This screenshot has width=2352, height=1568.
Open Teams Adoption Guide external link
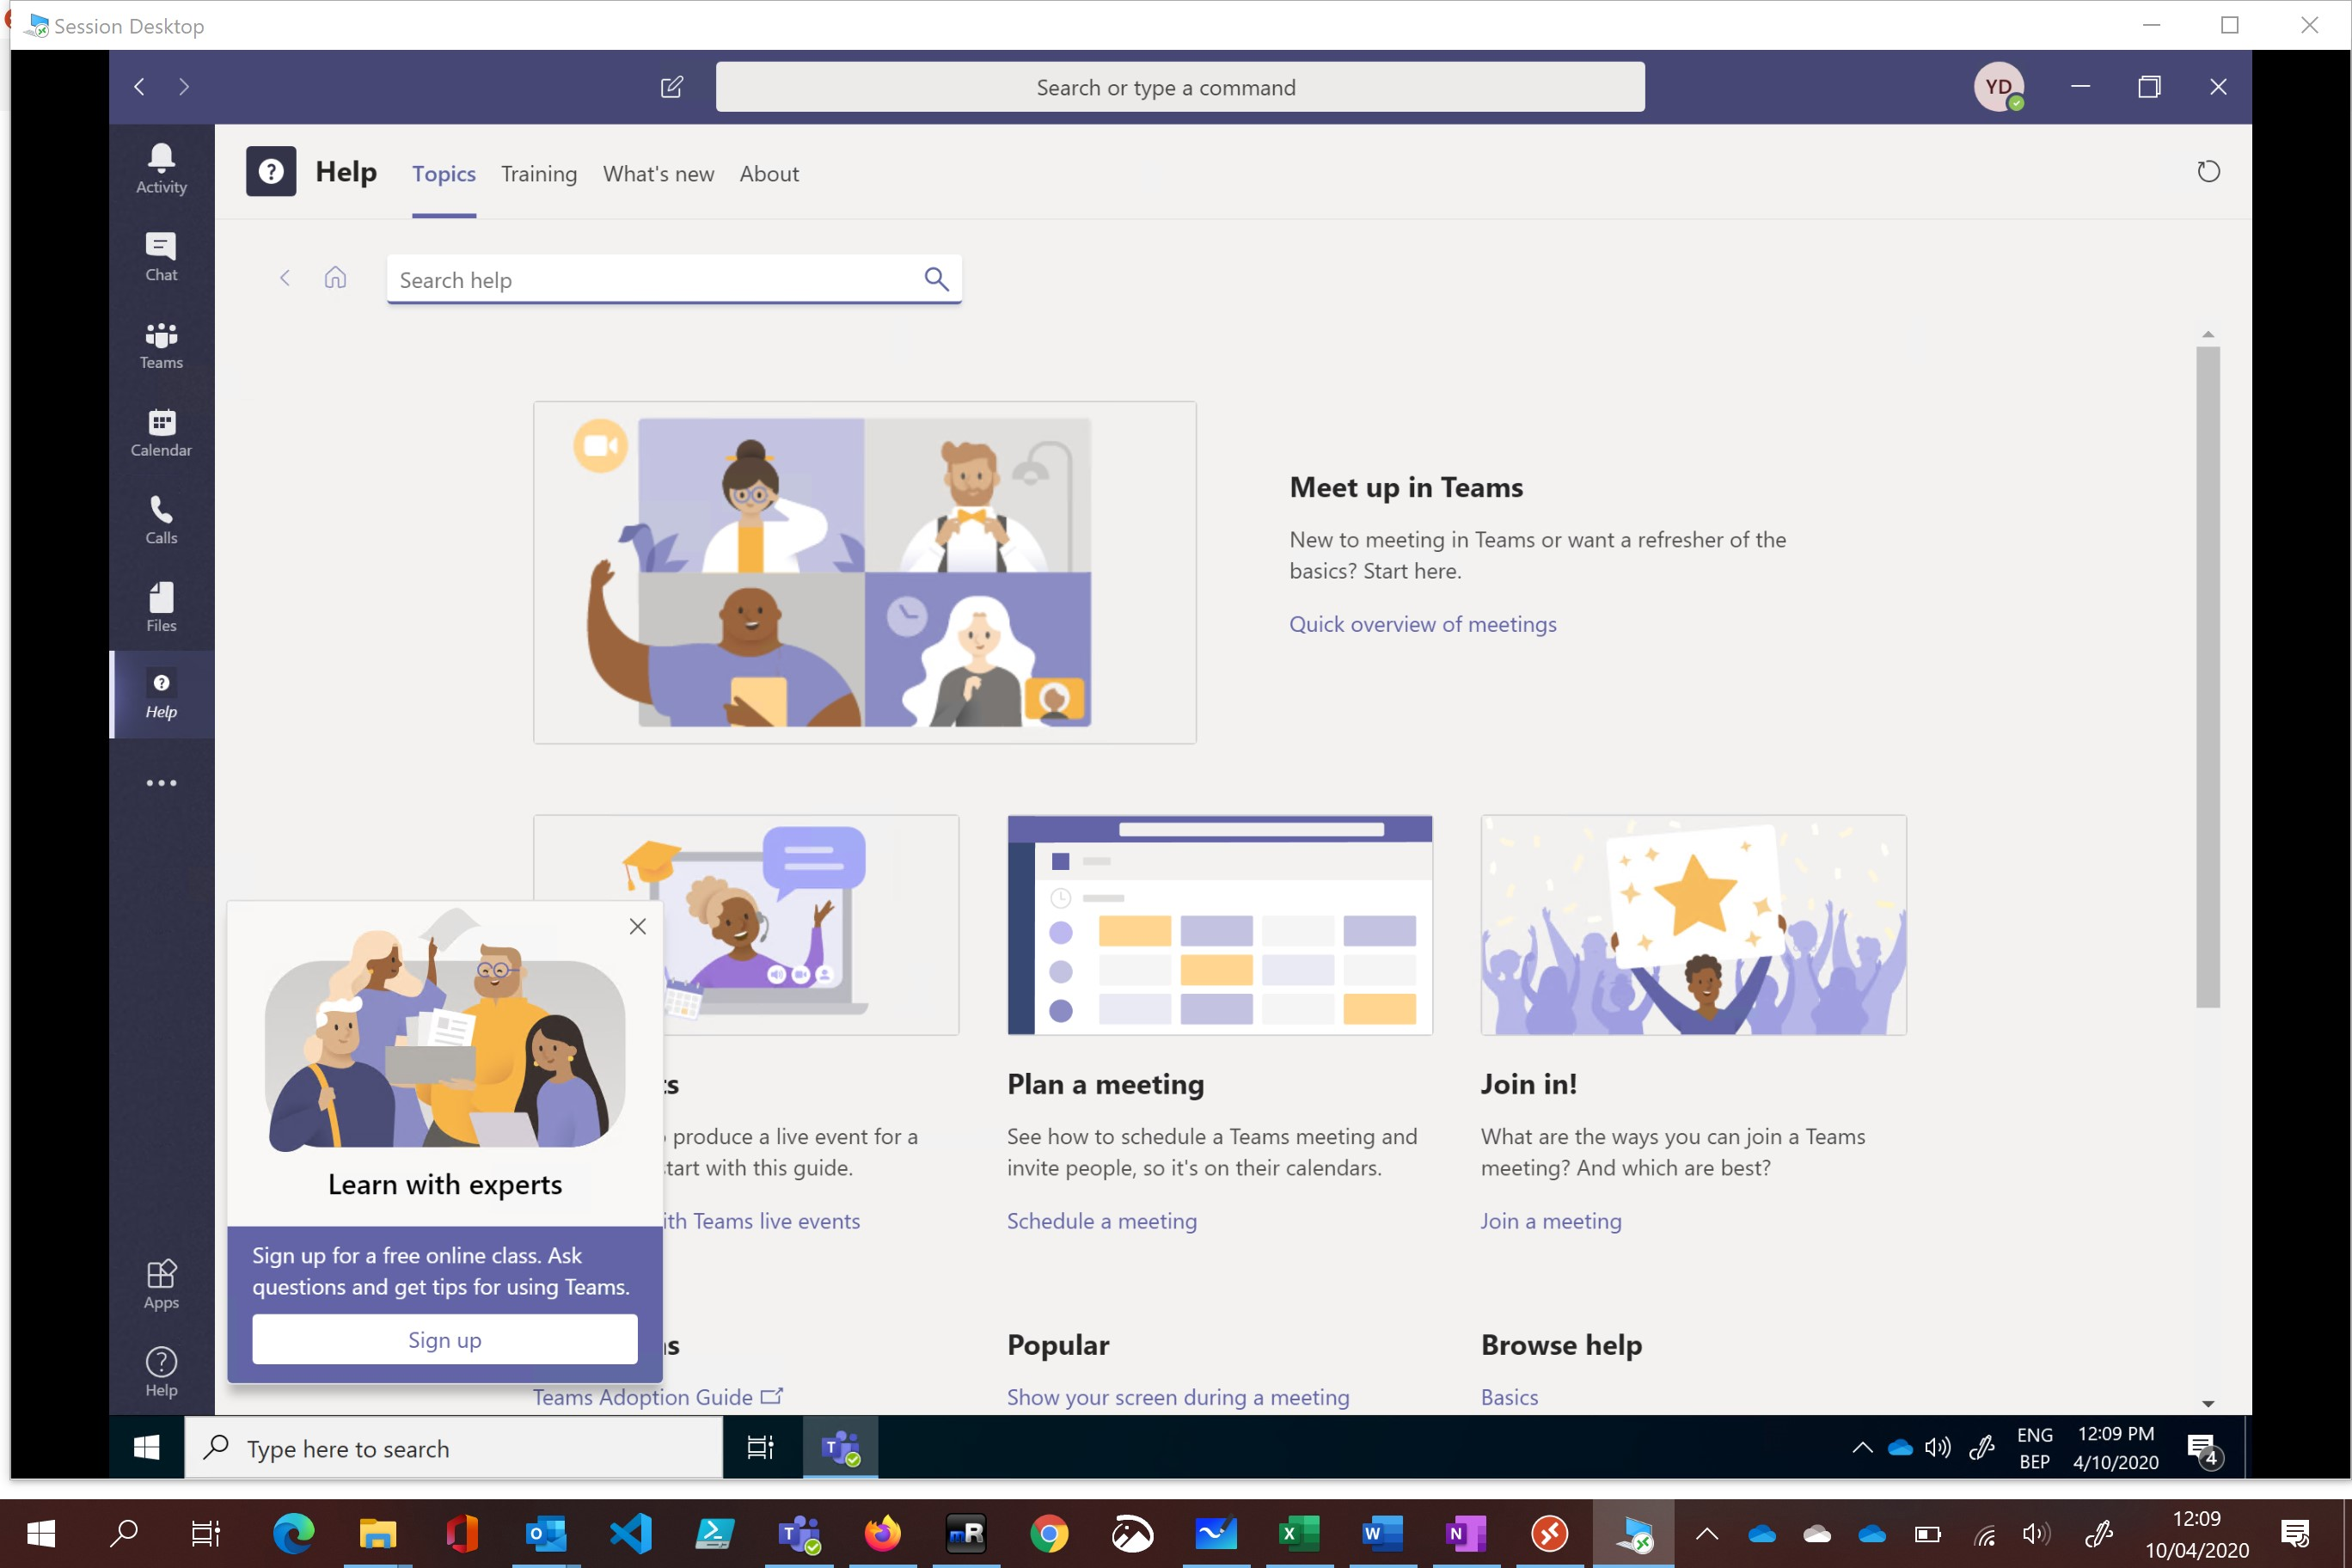click(657, 1397)
